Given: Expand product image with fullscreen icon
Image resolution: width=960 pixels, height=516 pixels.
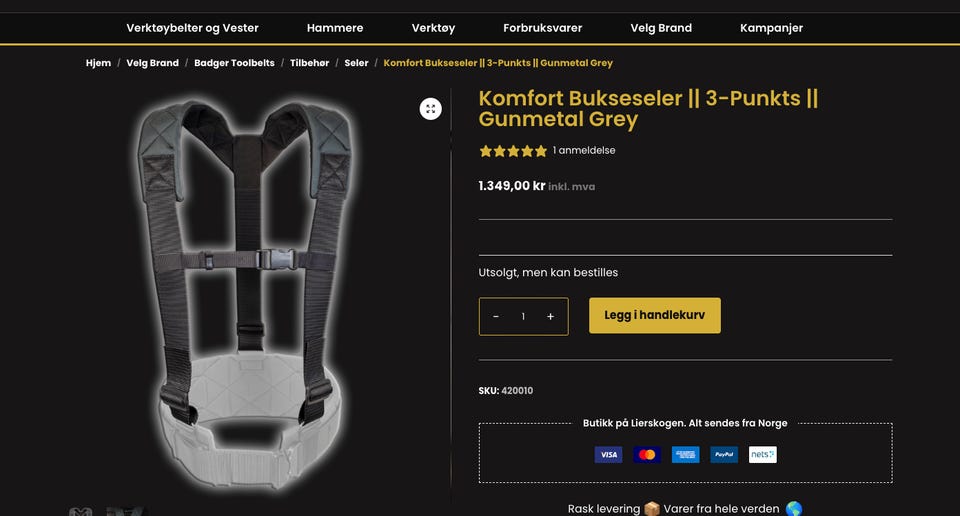Looking at the screenshot, I should point(430,109).
